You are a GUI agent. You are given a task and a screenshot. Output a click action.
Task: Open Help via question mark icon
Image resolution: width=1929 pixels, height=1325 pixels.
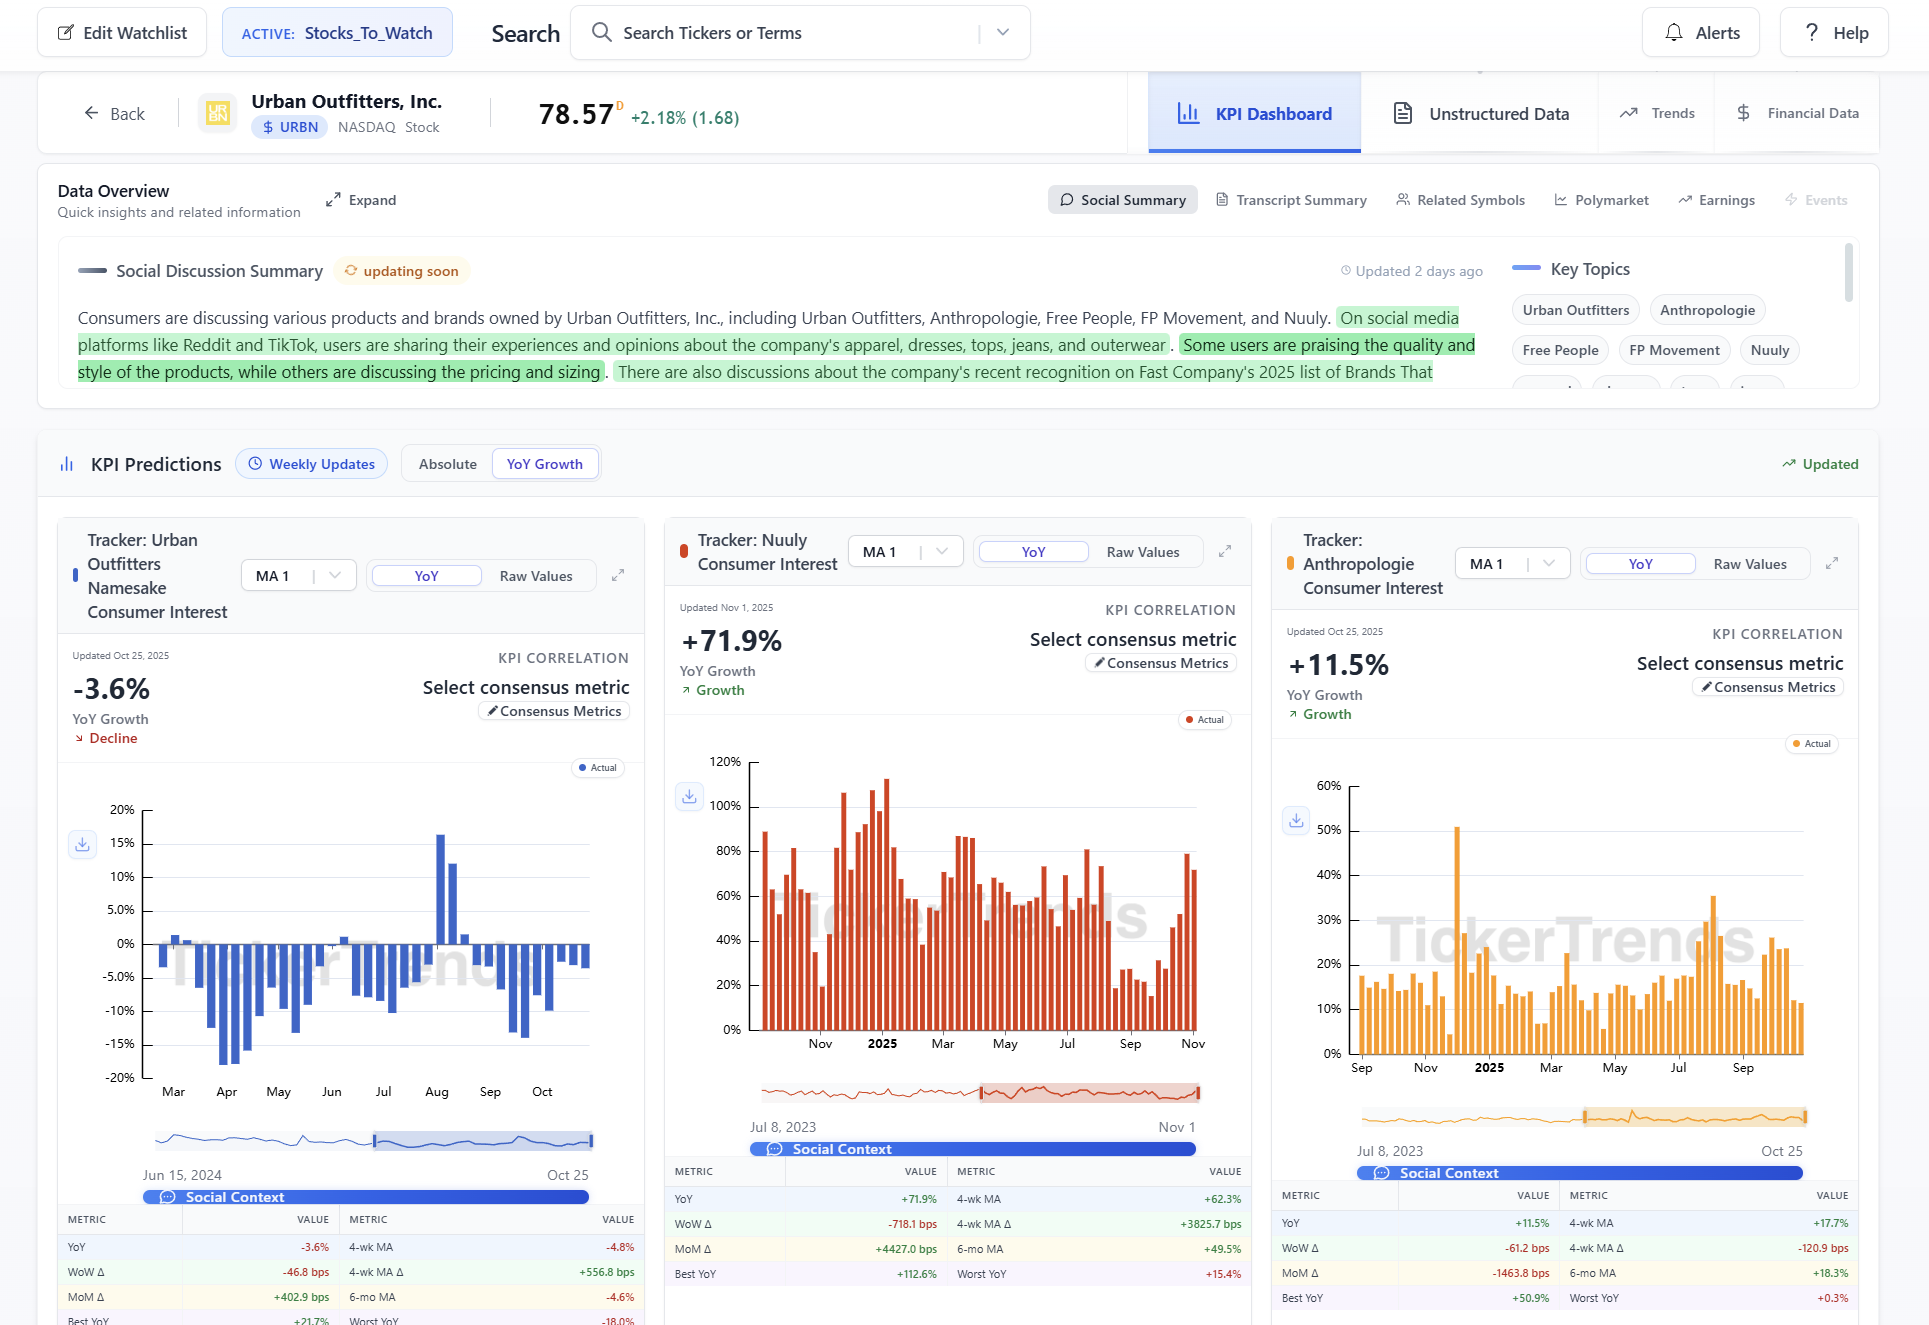(x=1834, y=33)
